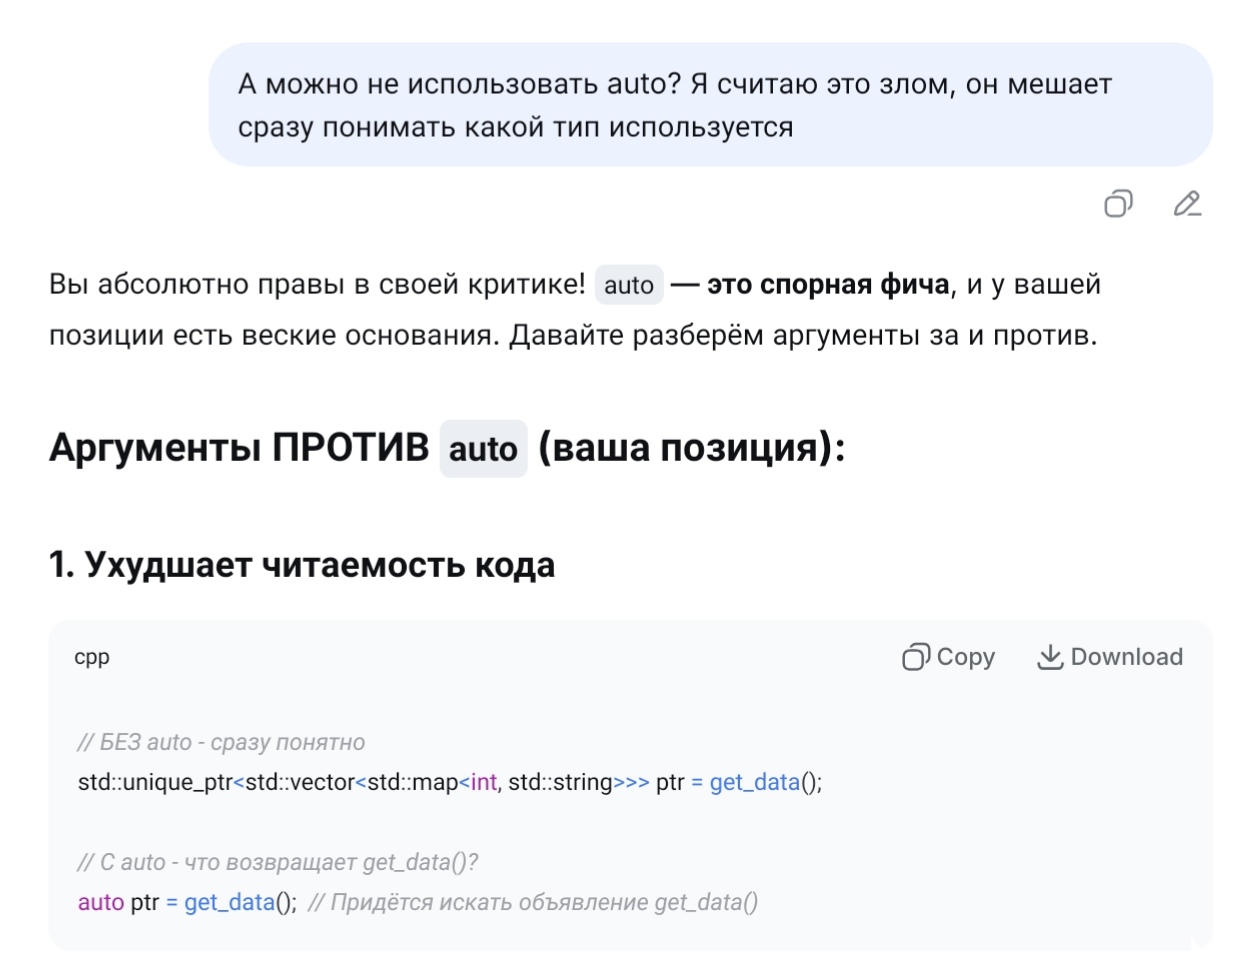The height and width of the screenshot is (967, 1251).
Task: Click the word "ПРОТИВ" in the heading
Action: click(350, 448)
